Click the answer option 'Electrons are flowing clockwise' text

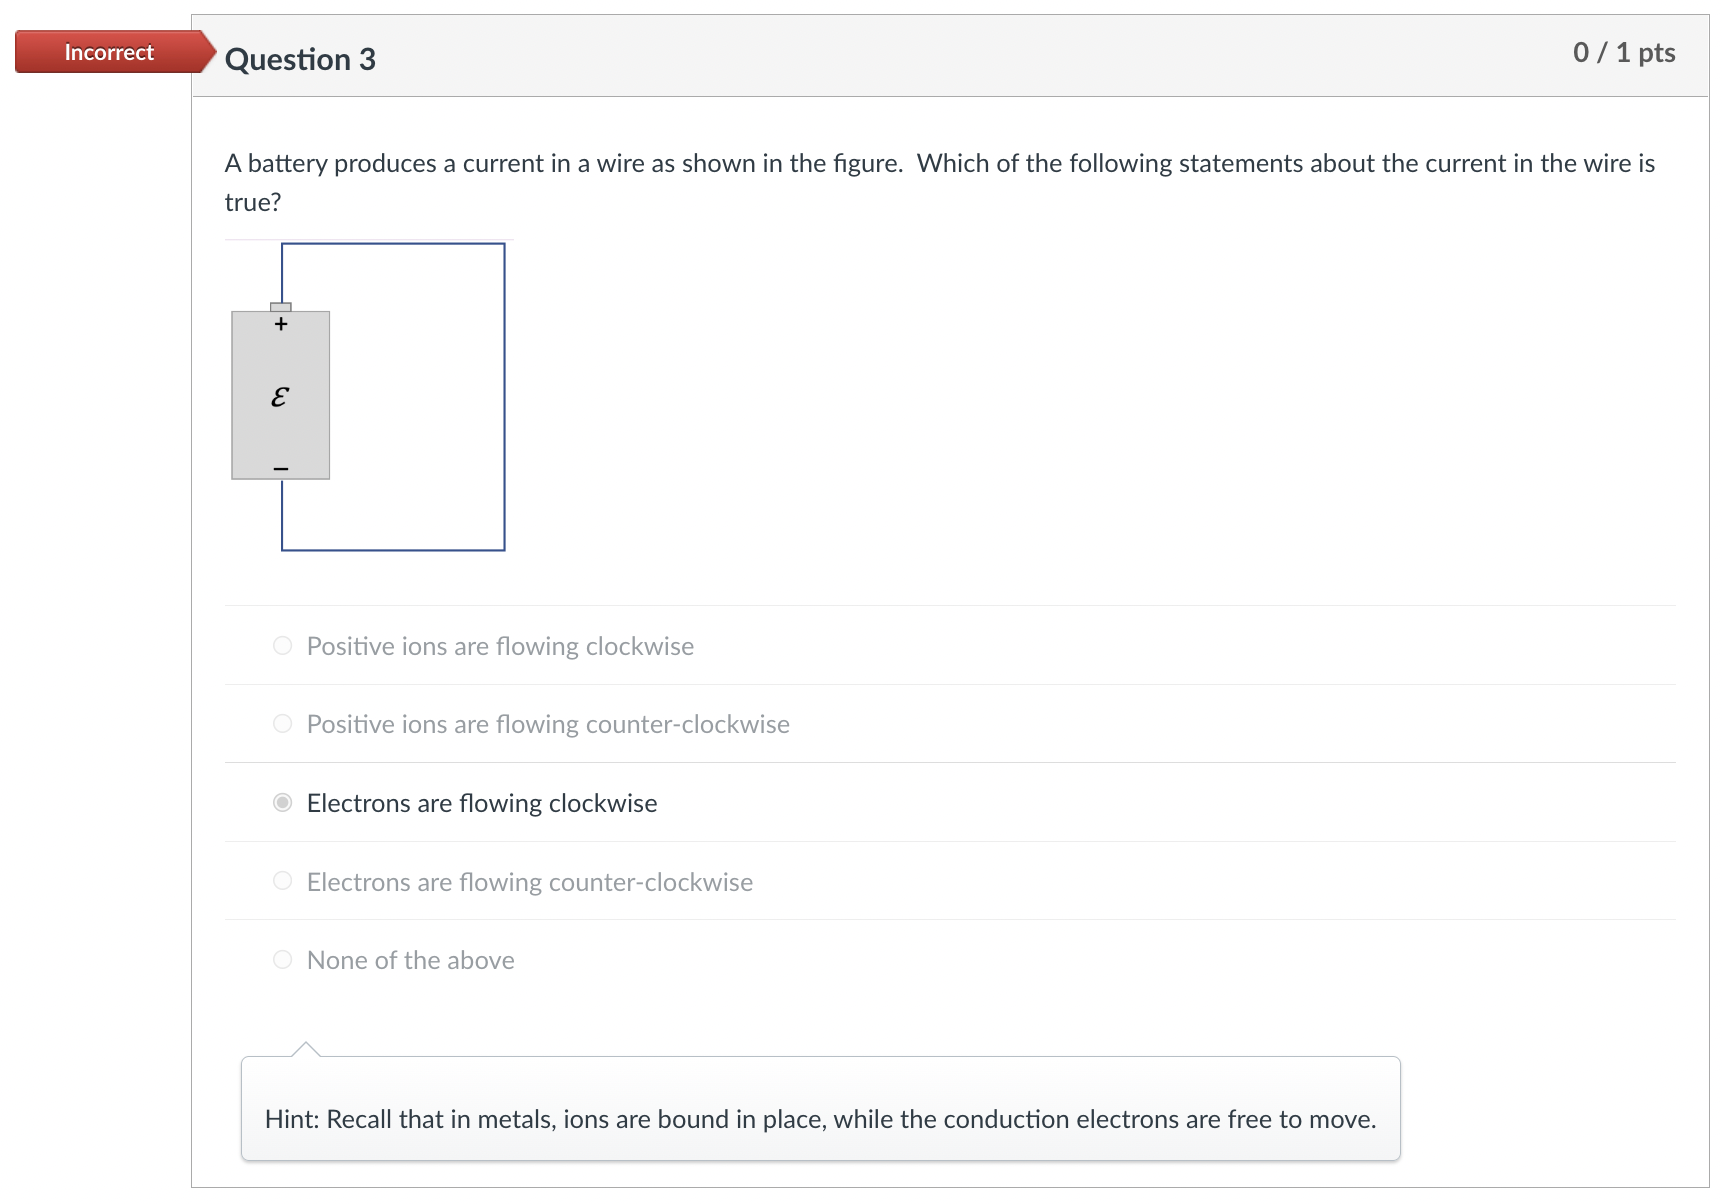click(482, 802)
